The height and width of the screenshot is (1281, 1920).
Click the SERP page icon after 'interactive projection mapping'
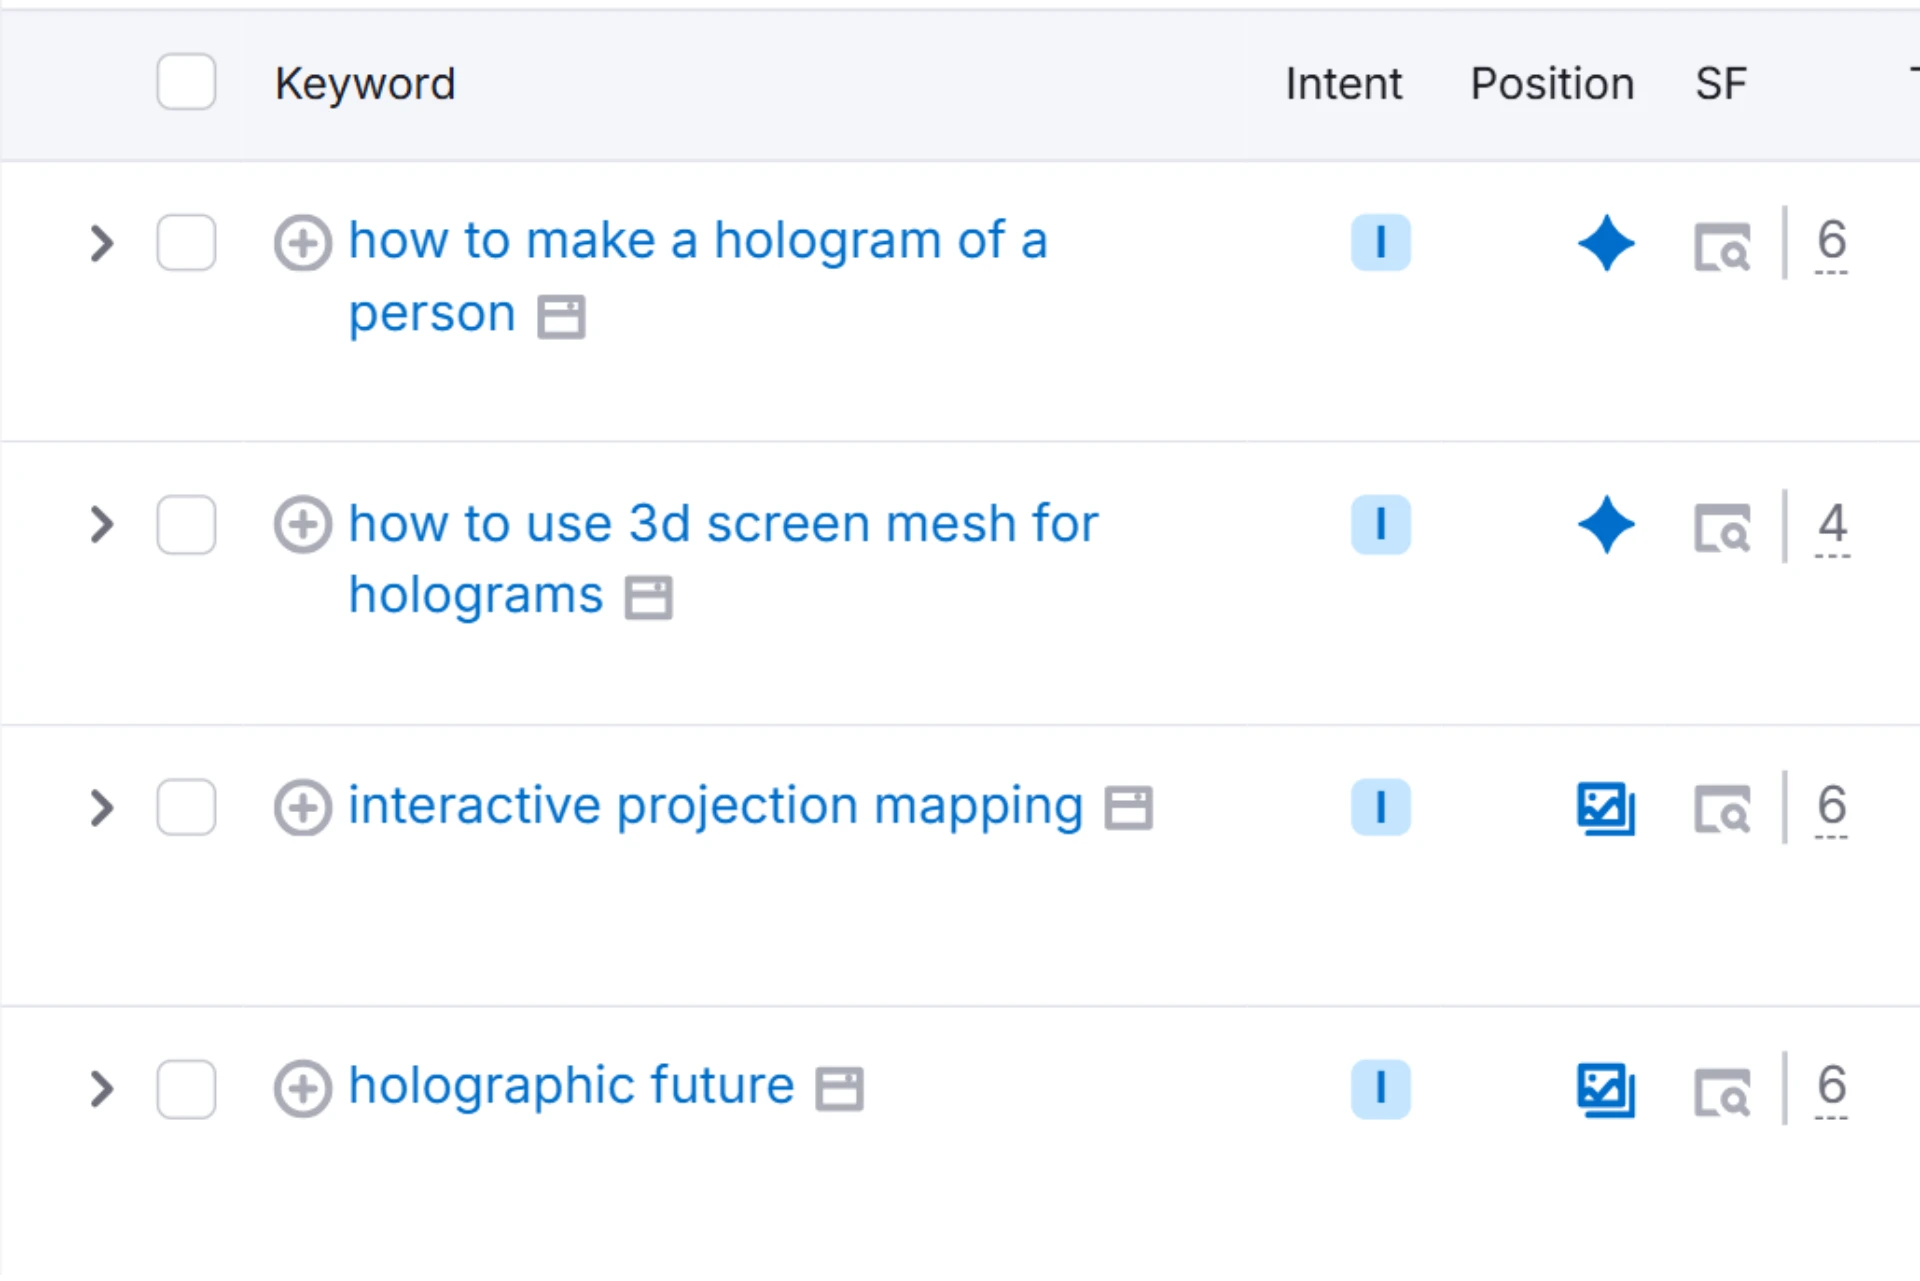[1128, 808]
